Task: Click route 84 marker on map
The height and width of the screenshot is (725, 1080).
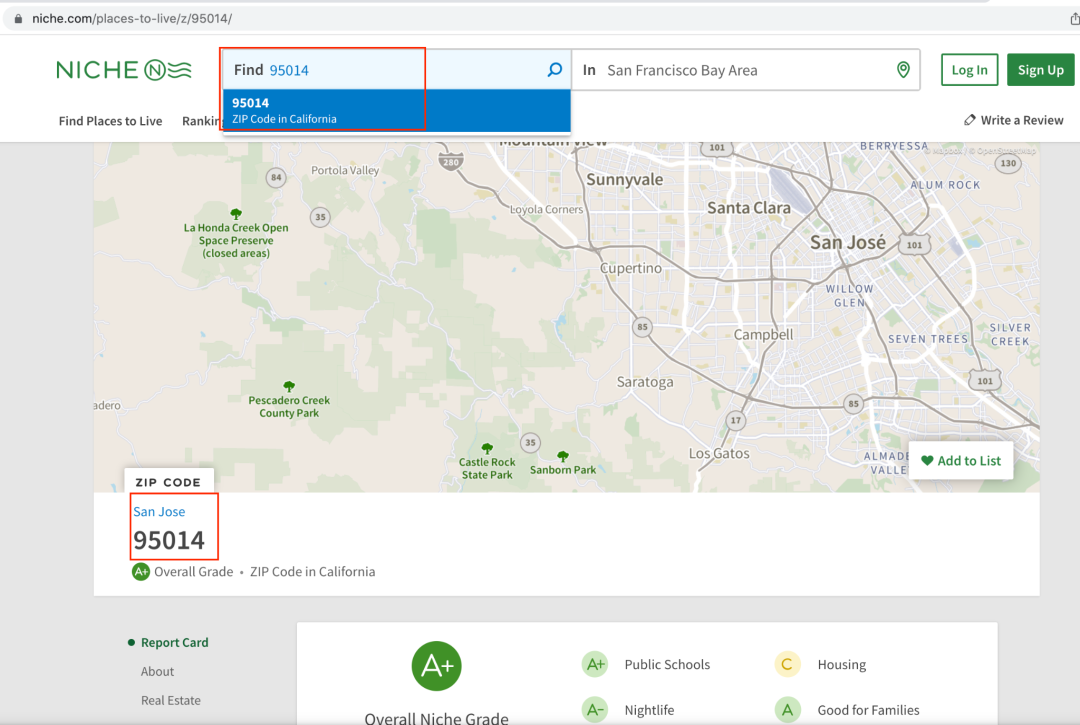Action: pyautogui.click(x=276, y=178)
